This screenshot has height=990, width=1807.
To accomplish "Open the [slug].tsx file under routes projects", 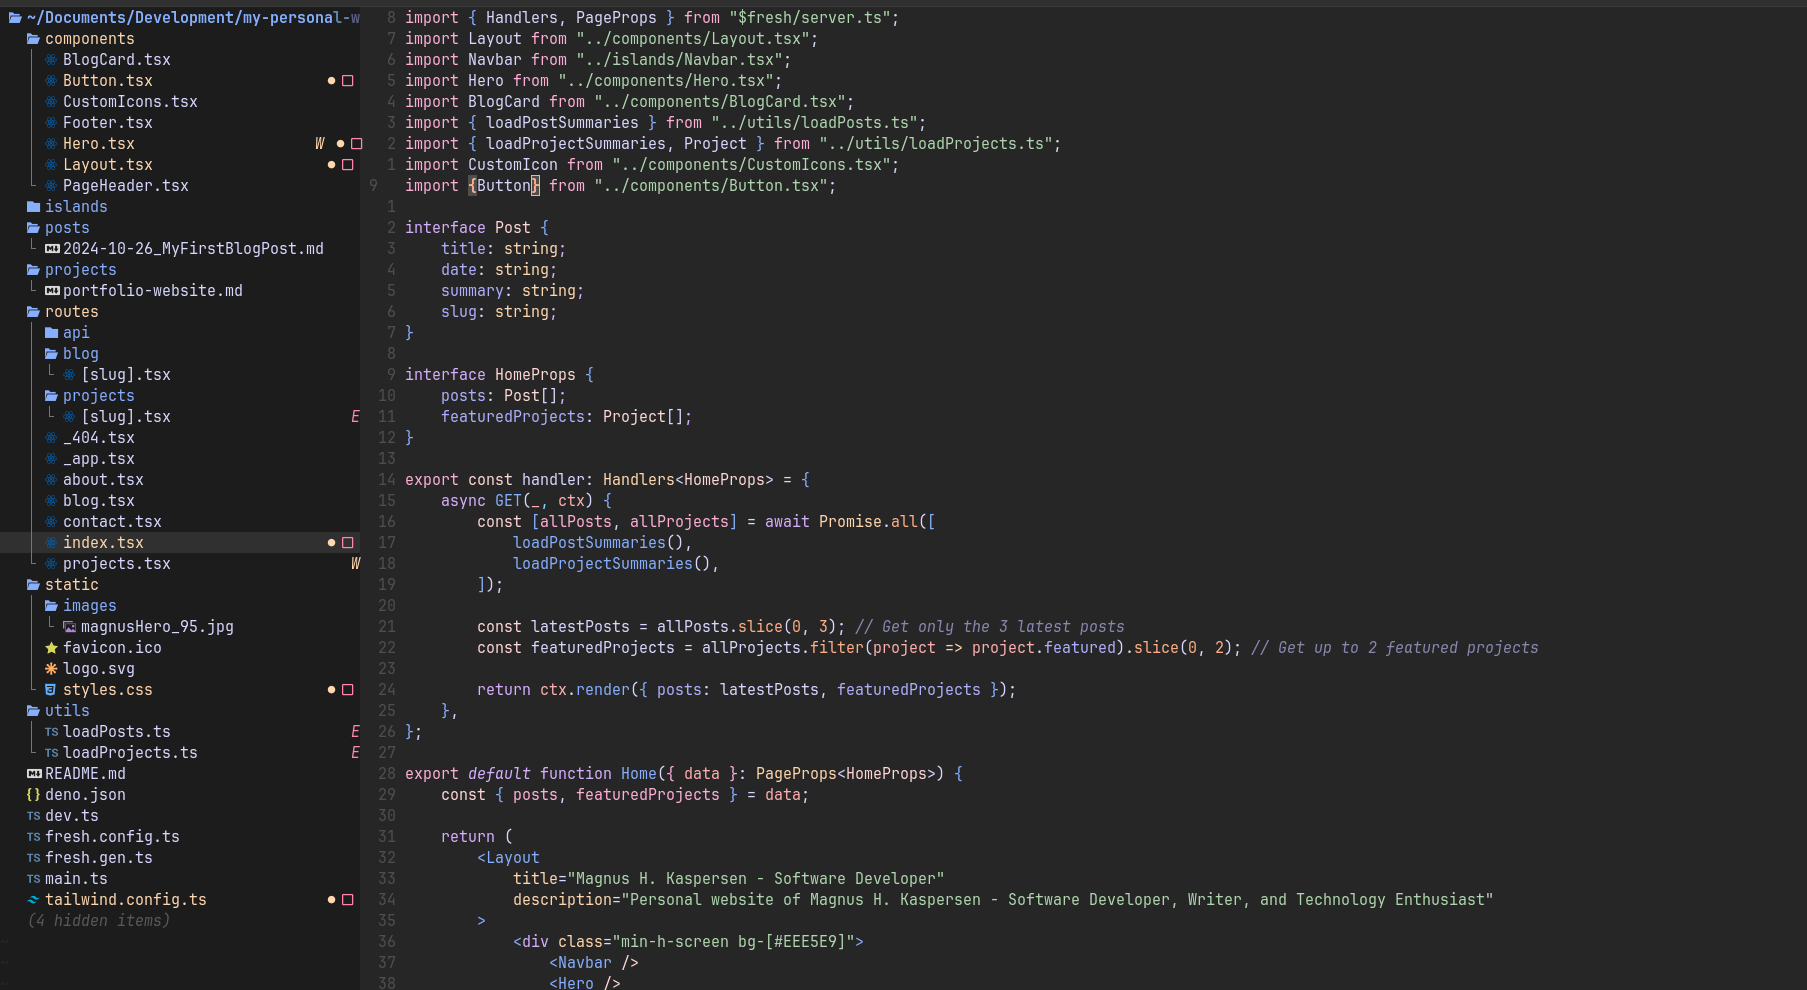I will coord(126,417).
